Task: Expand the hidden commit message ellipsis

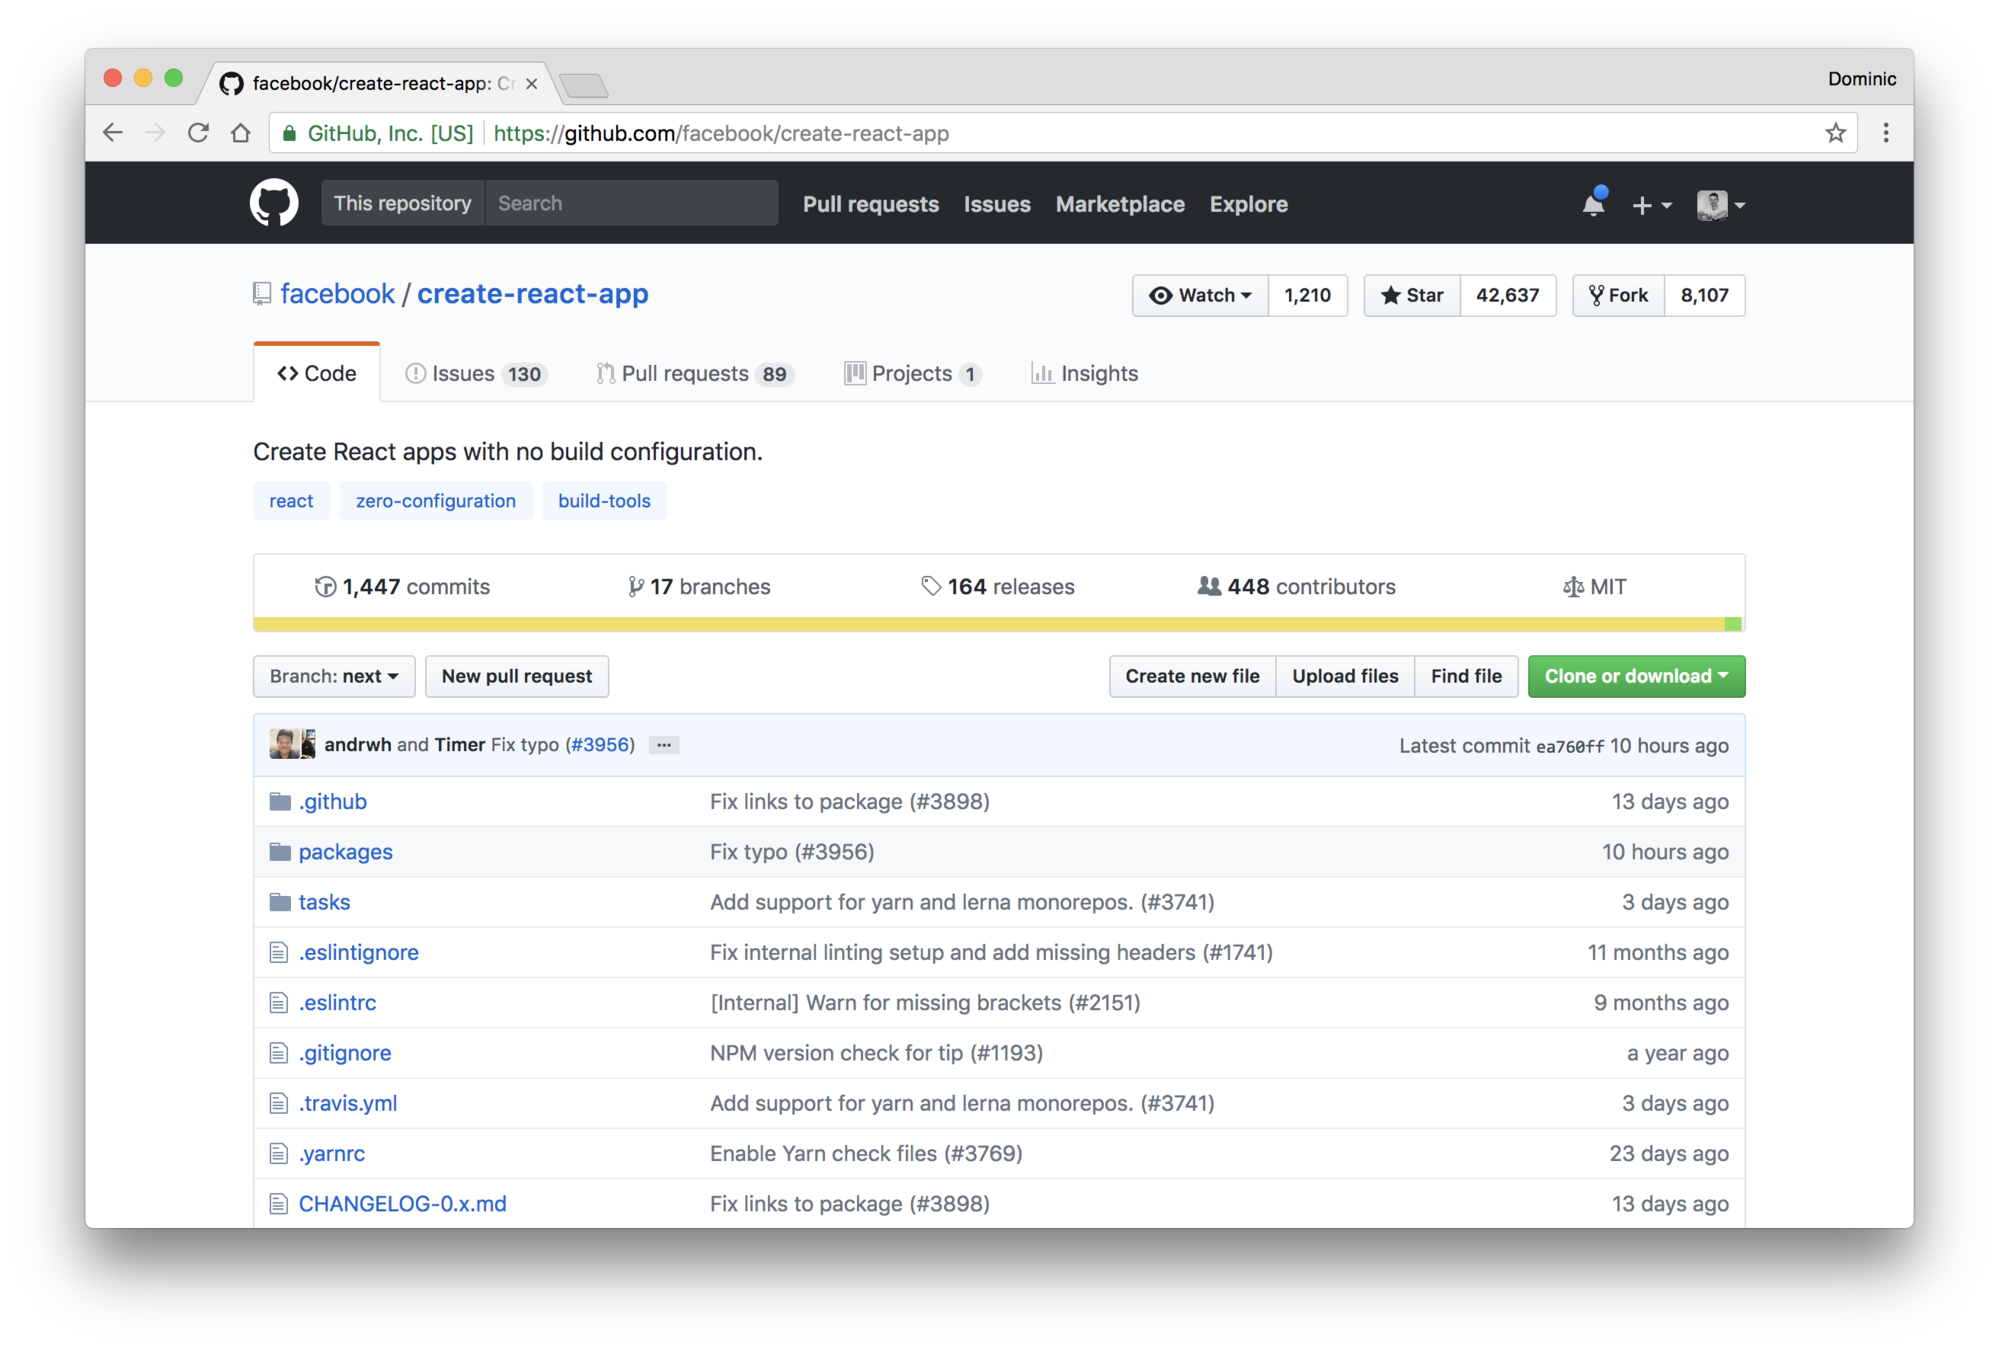Action: [664, 745]
